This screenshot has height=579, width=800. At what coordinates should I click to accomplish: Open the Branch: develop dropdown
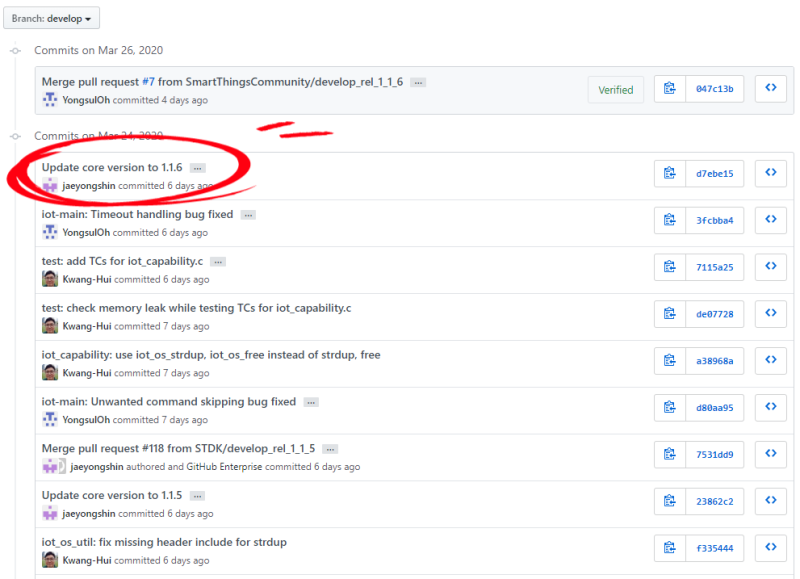coord(52,18)
